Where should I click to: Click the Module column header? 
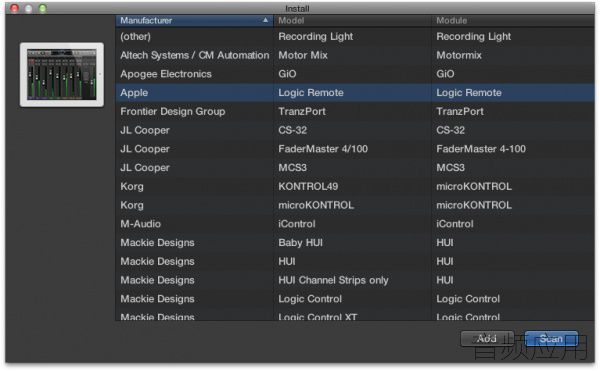(513, 21)
